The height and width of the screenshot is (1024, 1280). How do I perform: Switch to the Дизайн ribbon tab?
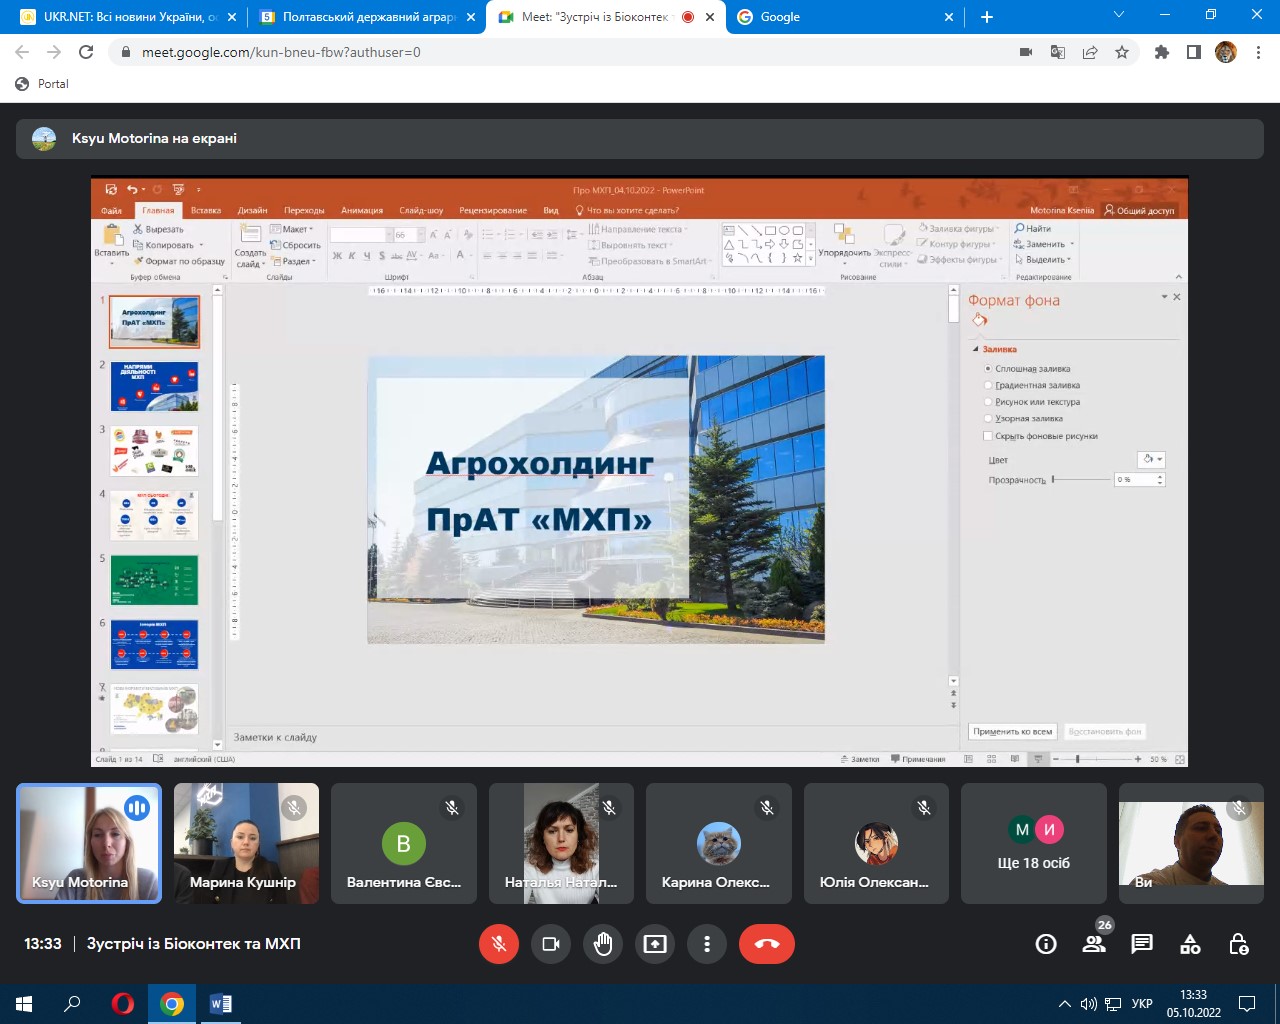click(252, 211)
